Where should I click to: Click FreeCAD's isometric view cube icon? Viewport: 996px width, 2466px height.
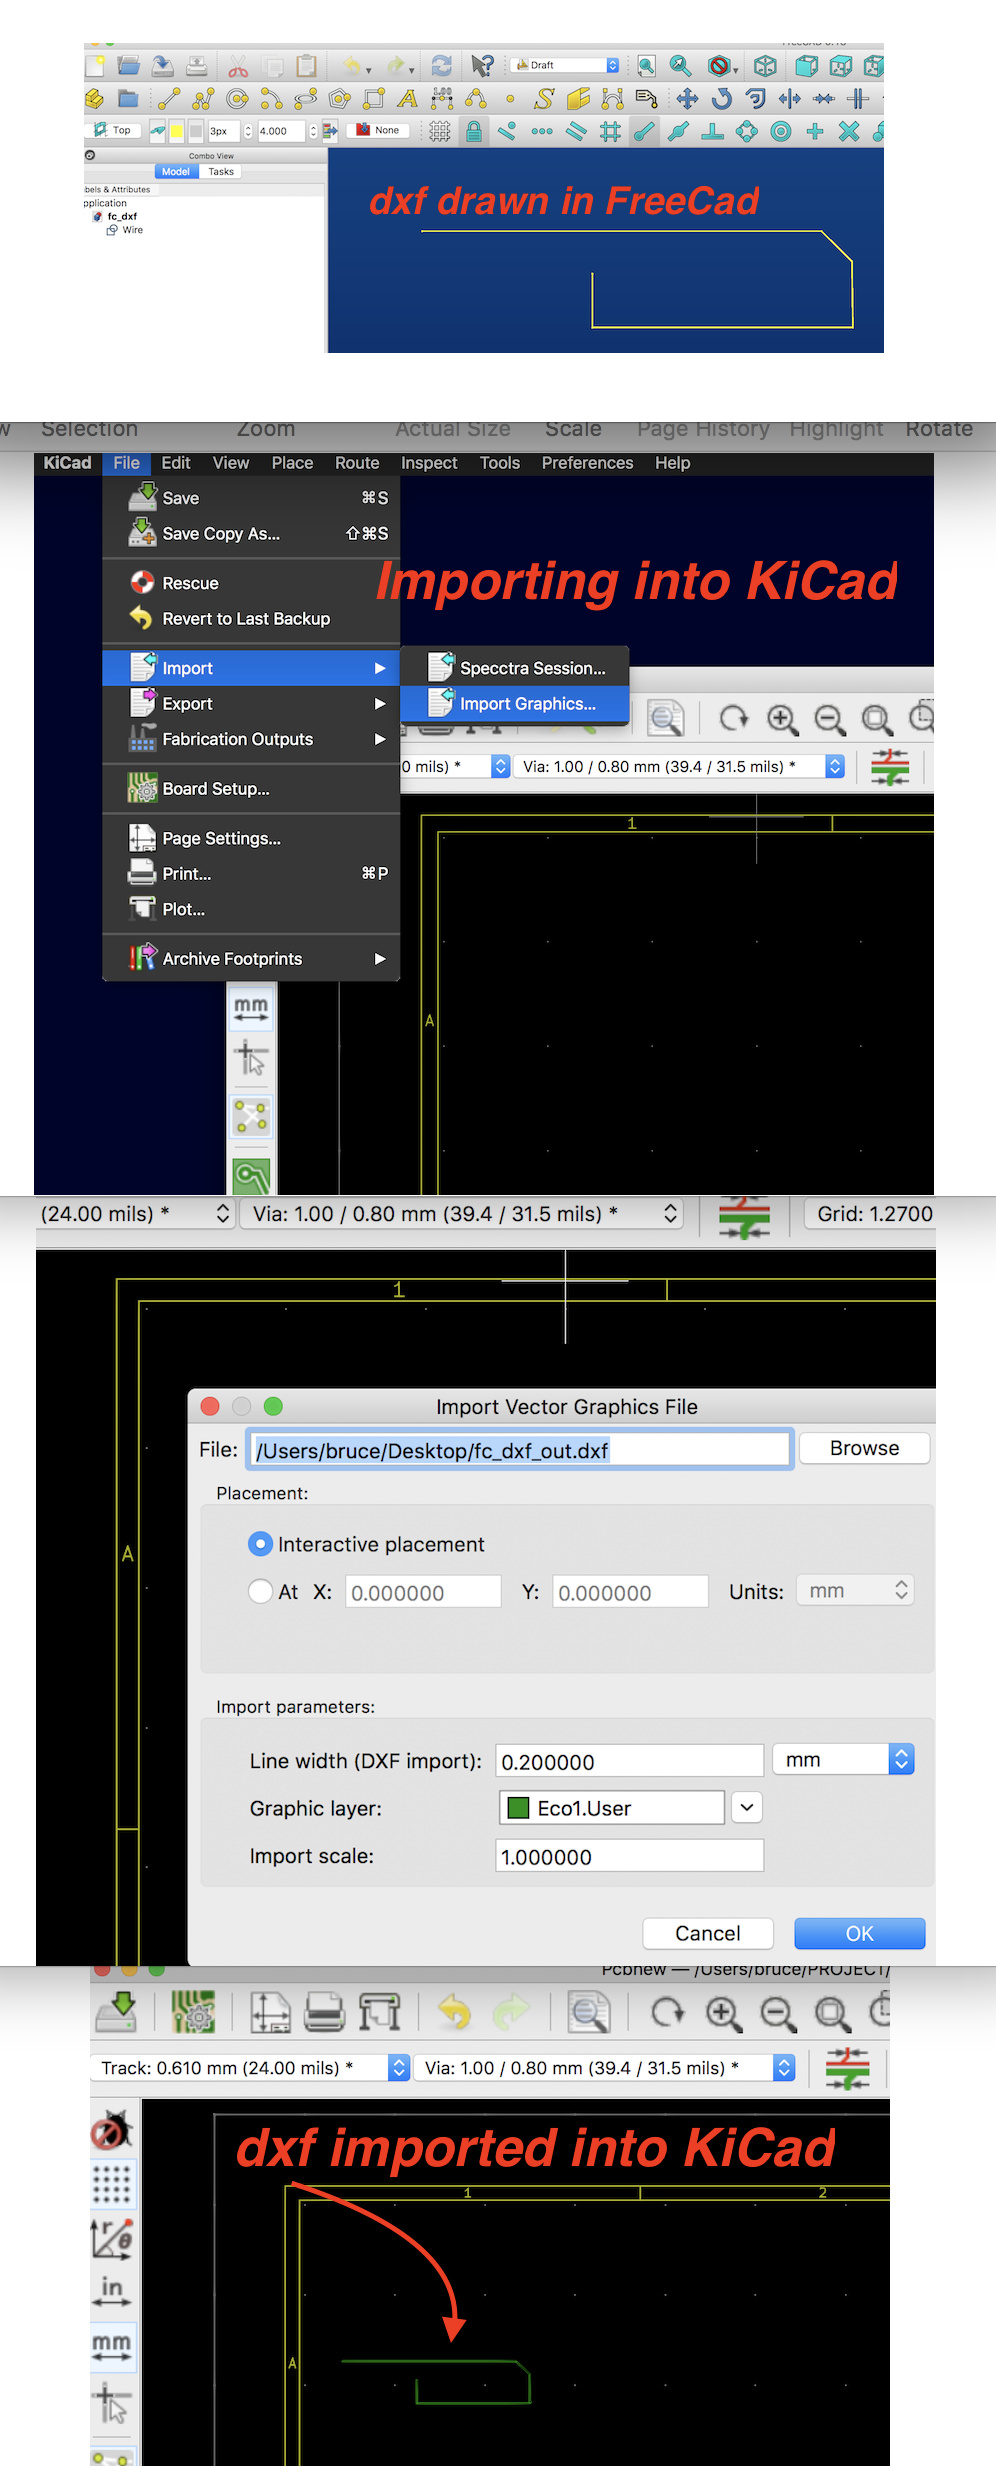tap(765, 66)
